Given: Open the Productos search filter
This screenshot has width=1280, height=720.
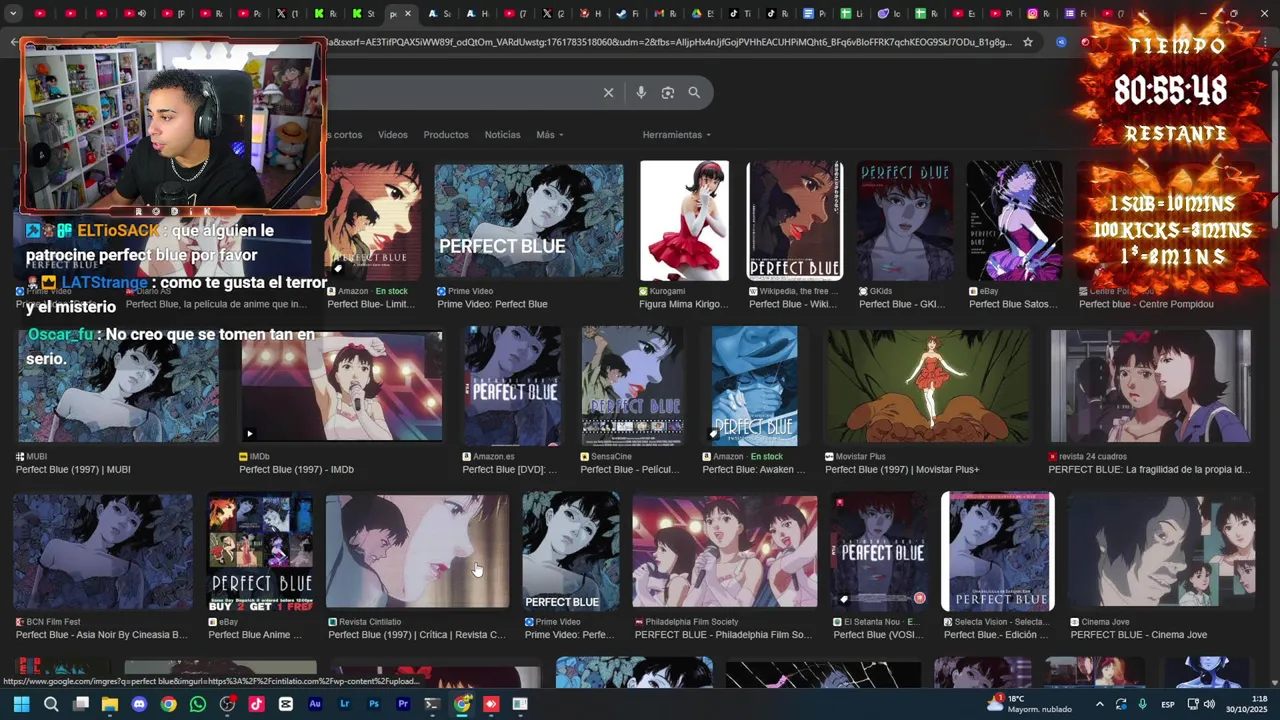Looking at the screenshot, I should coord(446,135).
